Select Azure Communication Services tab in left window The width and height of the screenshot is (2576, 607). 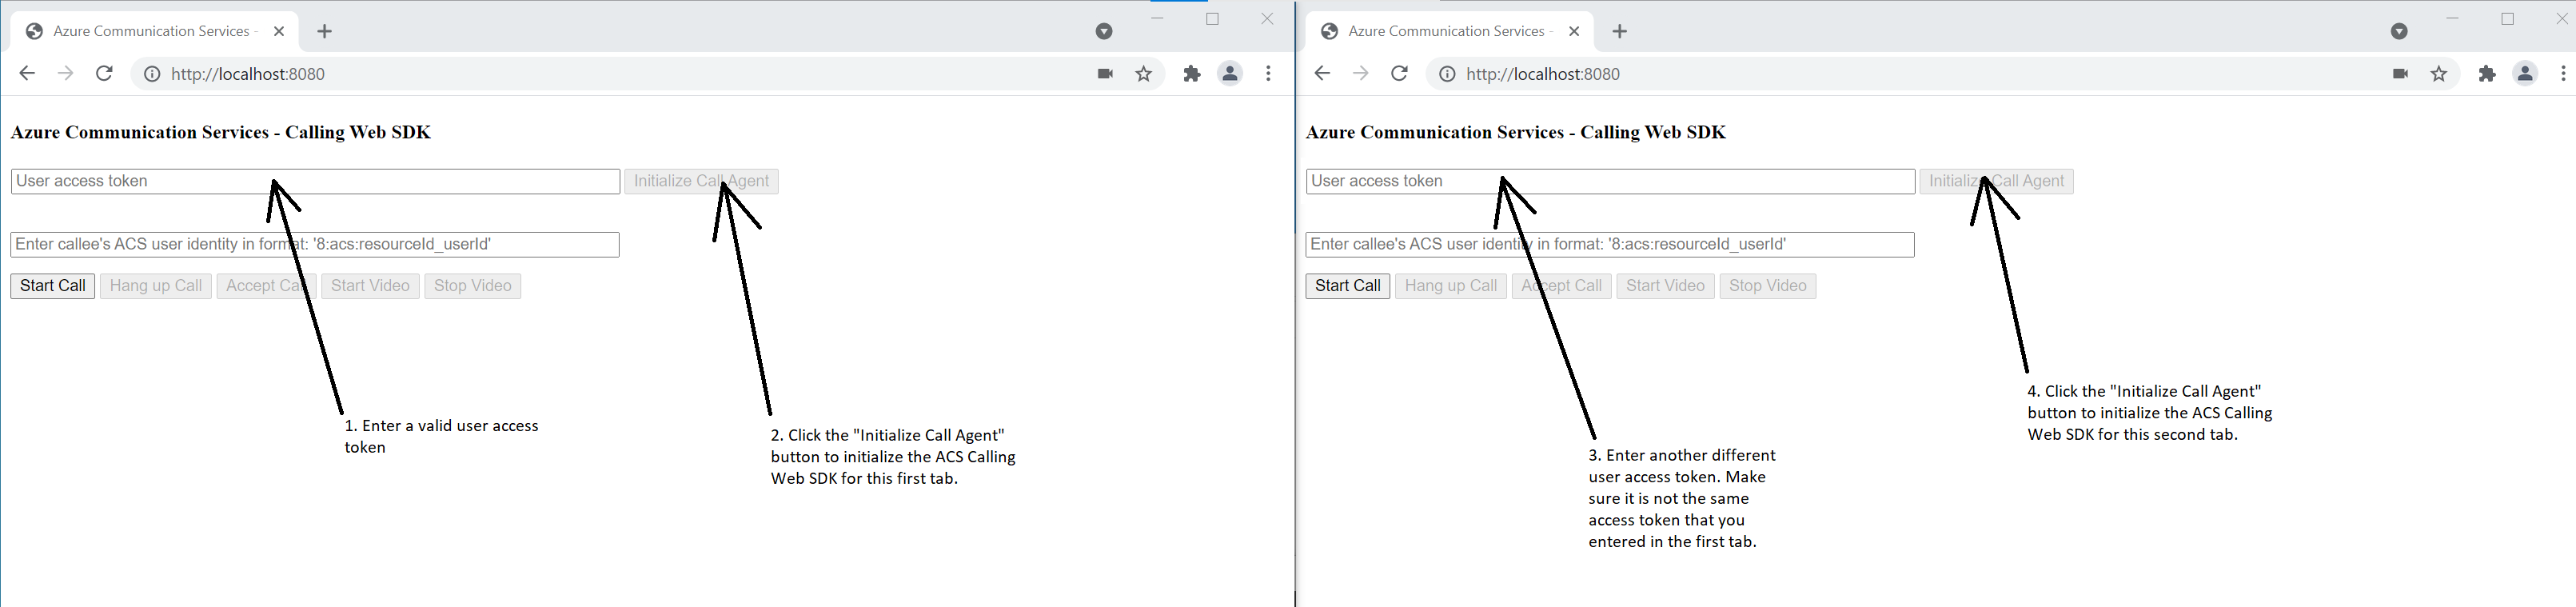coord(154,32)
